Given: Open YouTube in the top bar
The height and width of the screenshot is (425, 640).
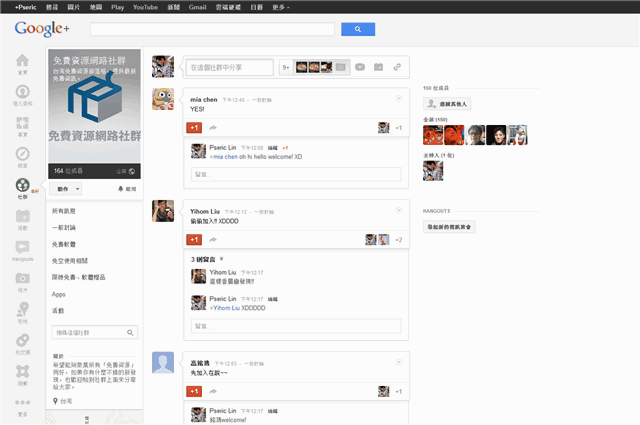Looking at the screenshot, I should click(145, 7).
